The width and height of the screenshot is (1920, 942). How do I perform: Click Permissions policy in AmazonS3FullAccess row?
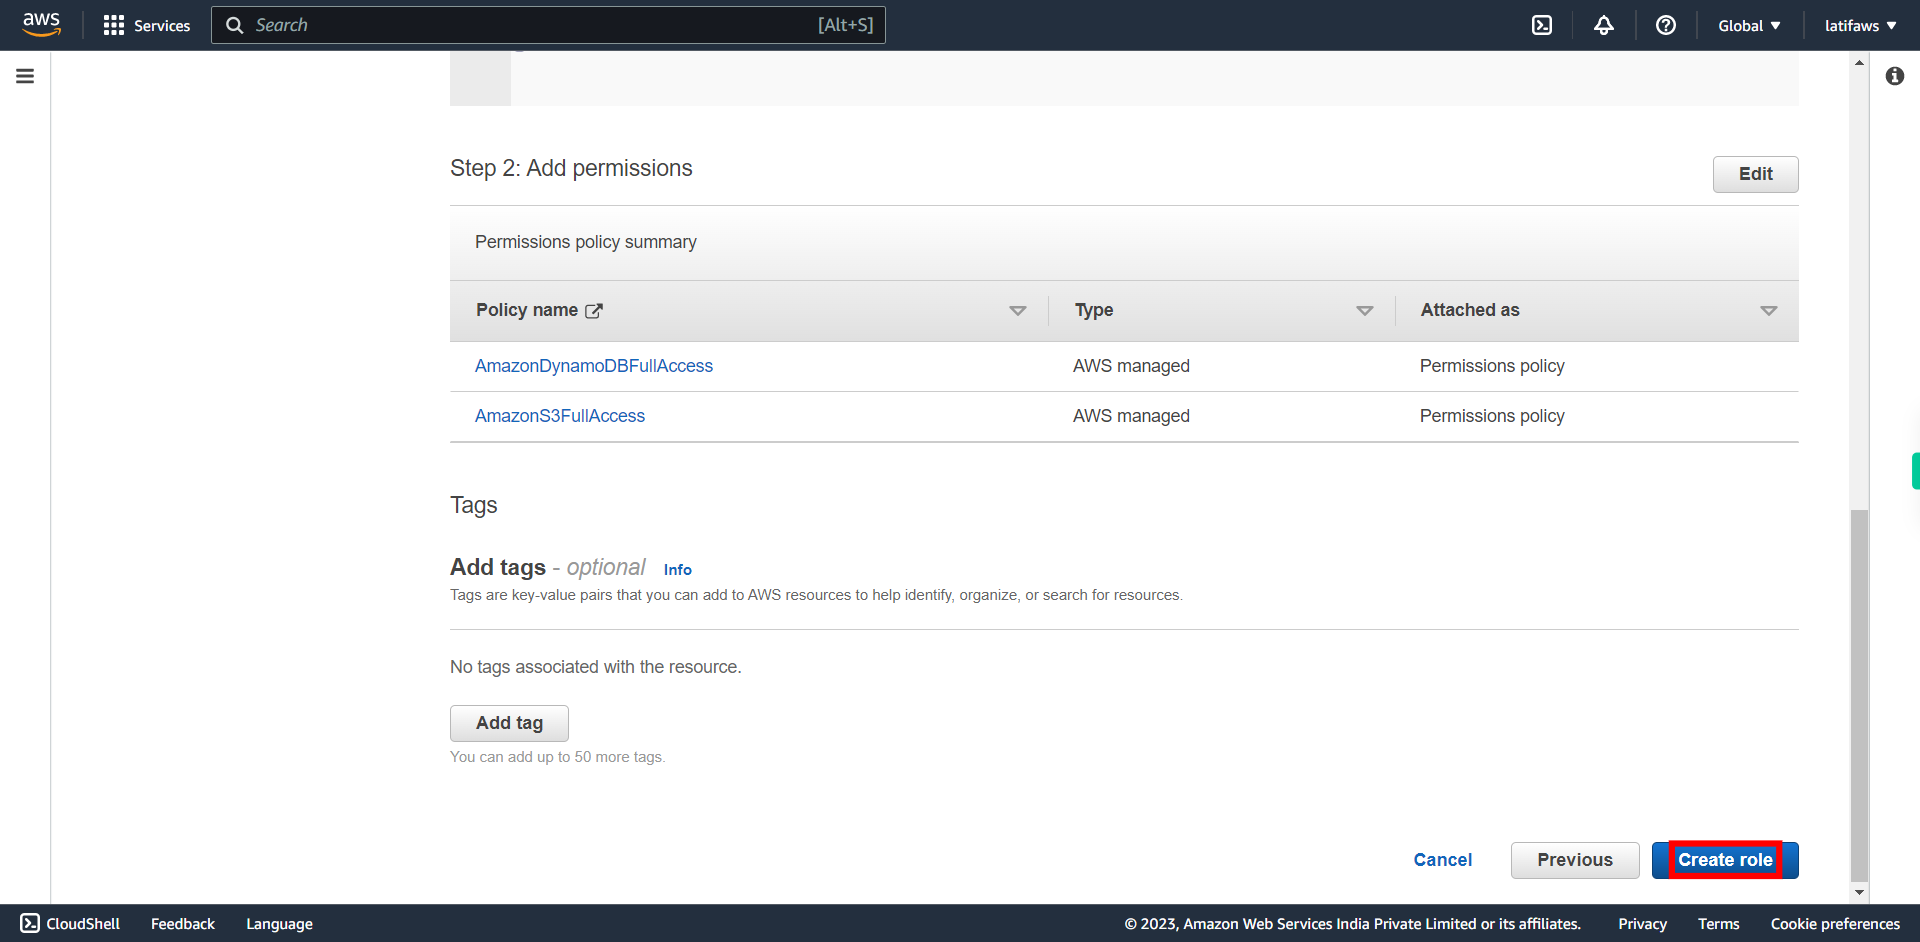(x=1492, y=416)
